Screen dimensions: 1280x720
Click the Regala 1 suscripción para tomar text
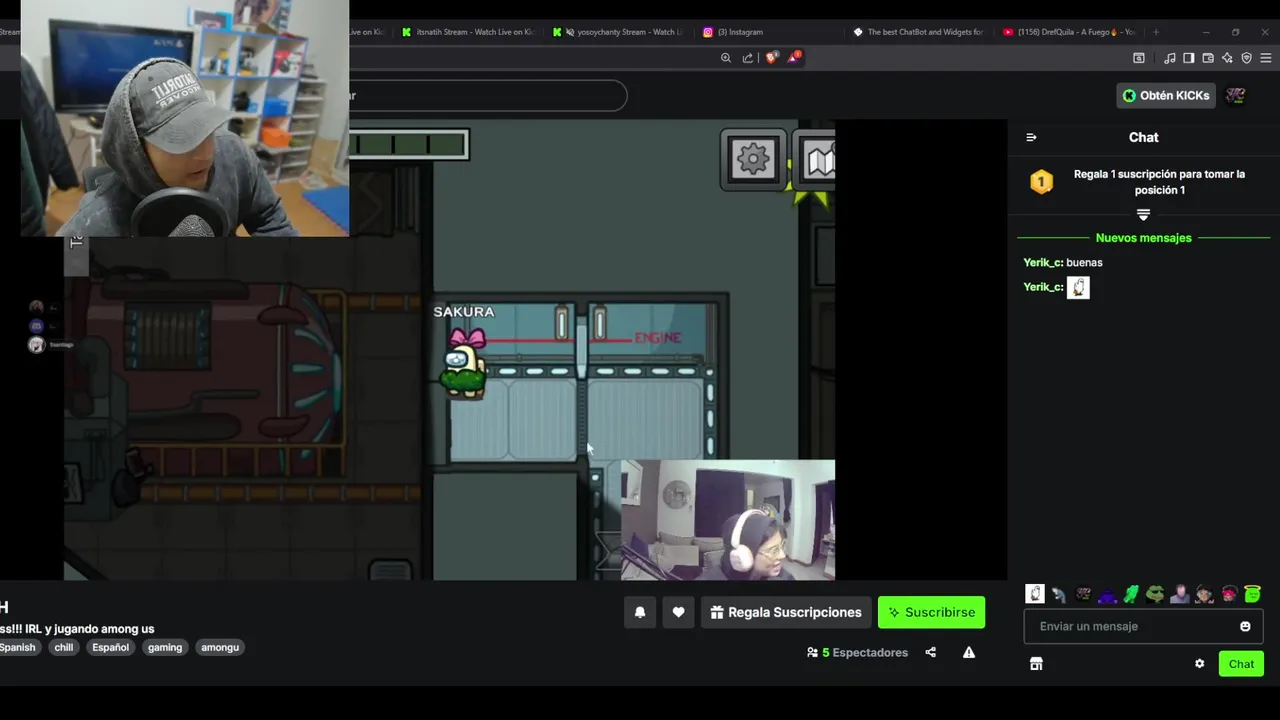[x=1159, y=182]
